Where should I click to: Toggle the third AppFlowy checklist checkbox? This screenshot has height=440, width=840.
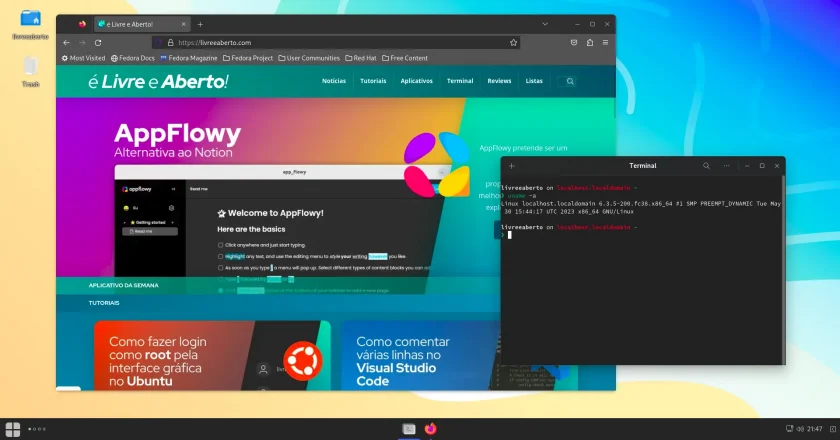coord(220,268)
